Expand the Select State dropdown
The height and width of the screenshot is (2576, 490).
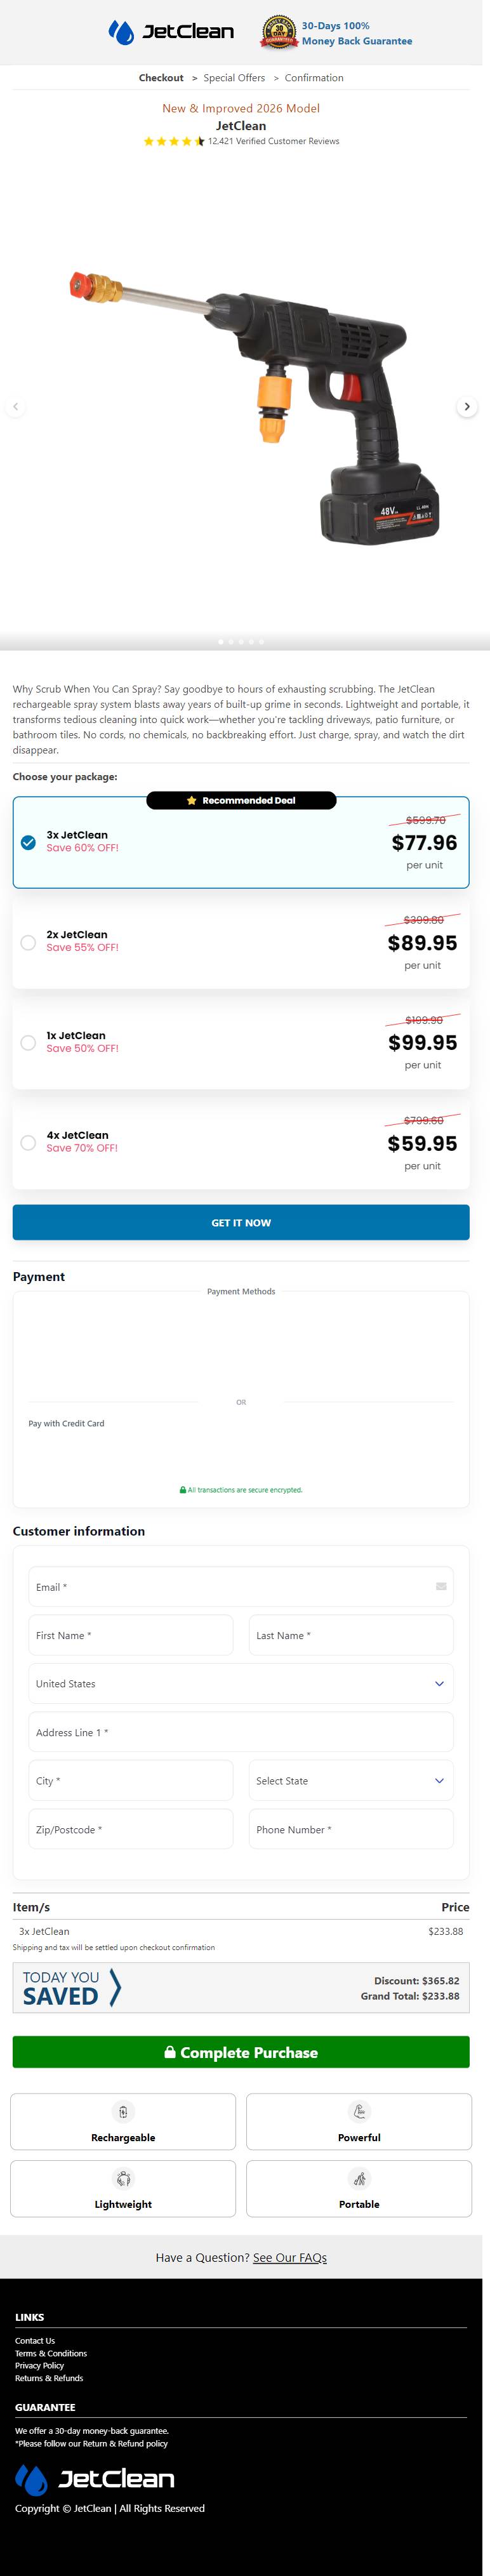pos(350,1780)
